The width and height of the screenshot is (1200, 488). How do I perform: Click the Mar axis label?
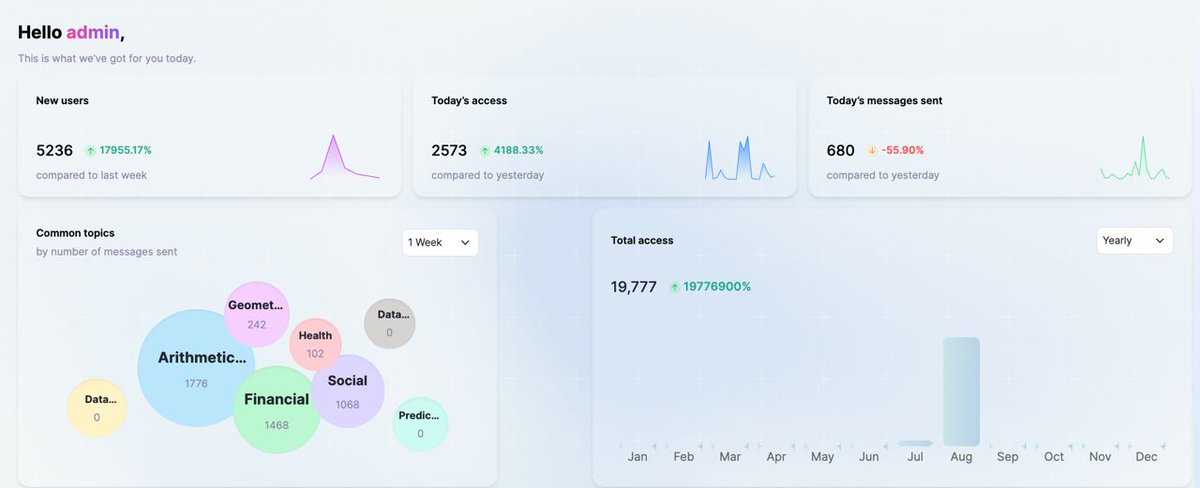(730, 457)
